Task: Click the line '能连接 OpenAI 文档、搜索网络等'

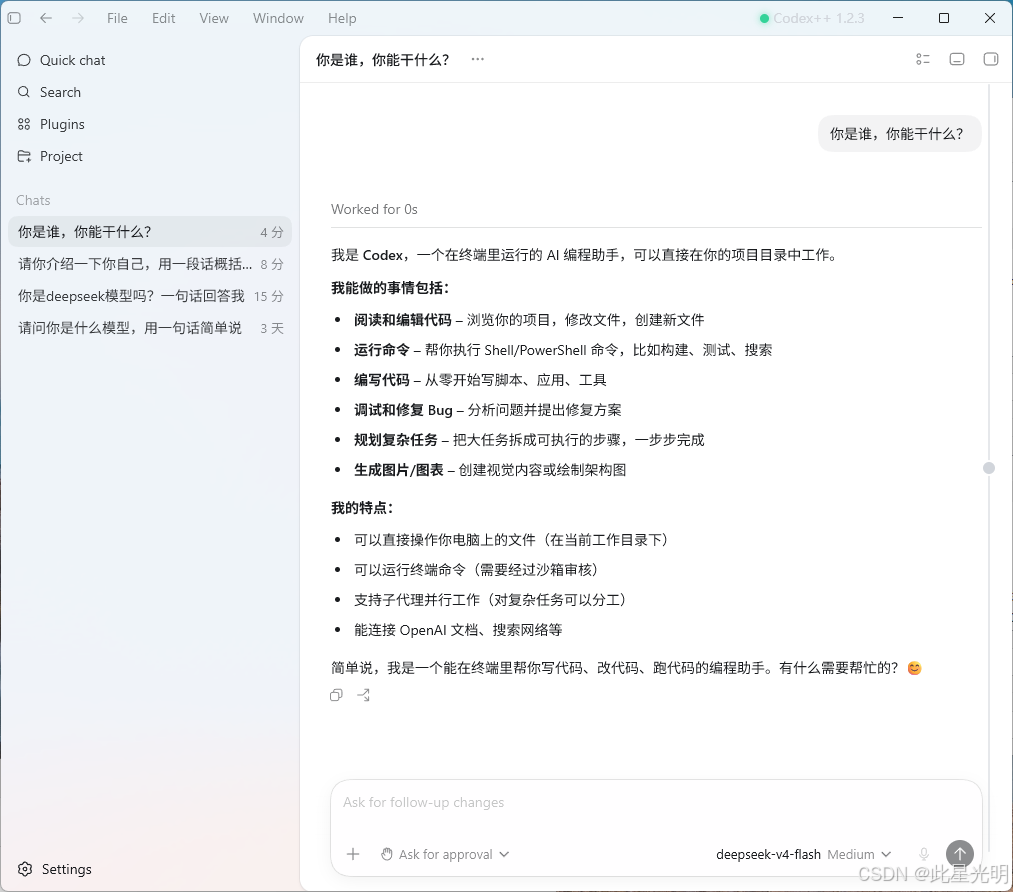Action: [458, 630]
